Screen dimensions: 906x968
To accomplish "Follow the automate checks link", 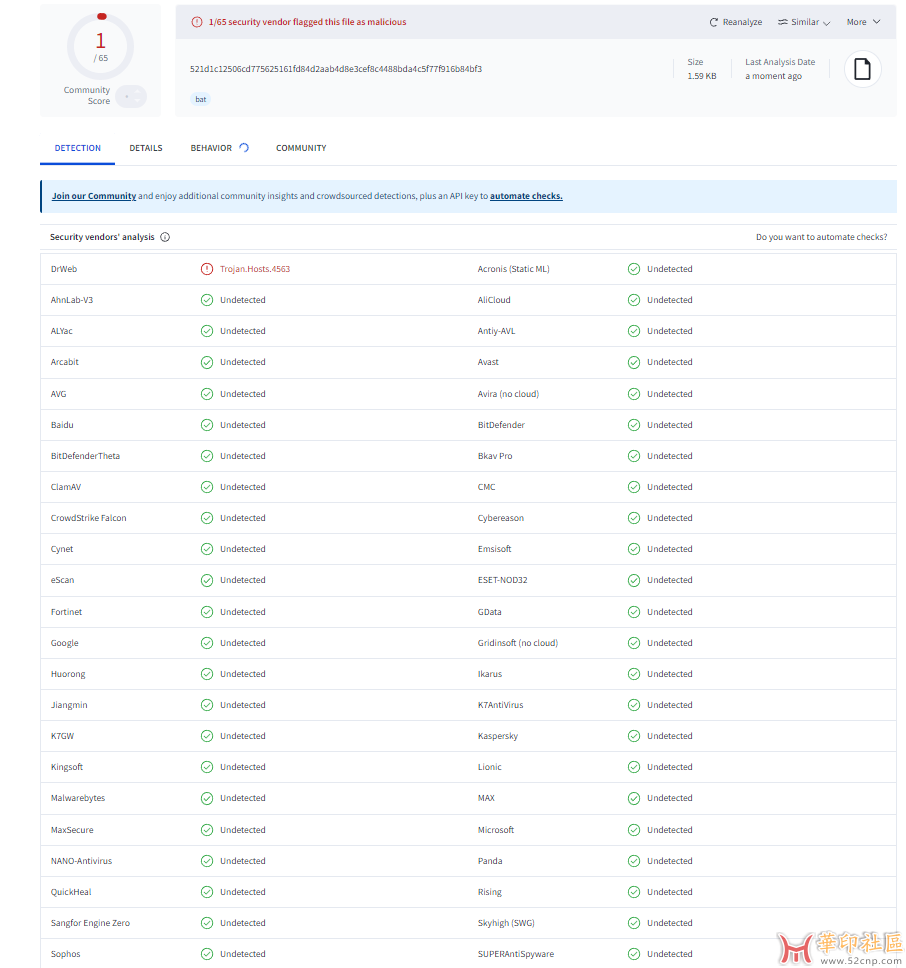I will click(x=526, y=196).
